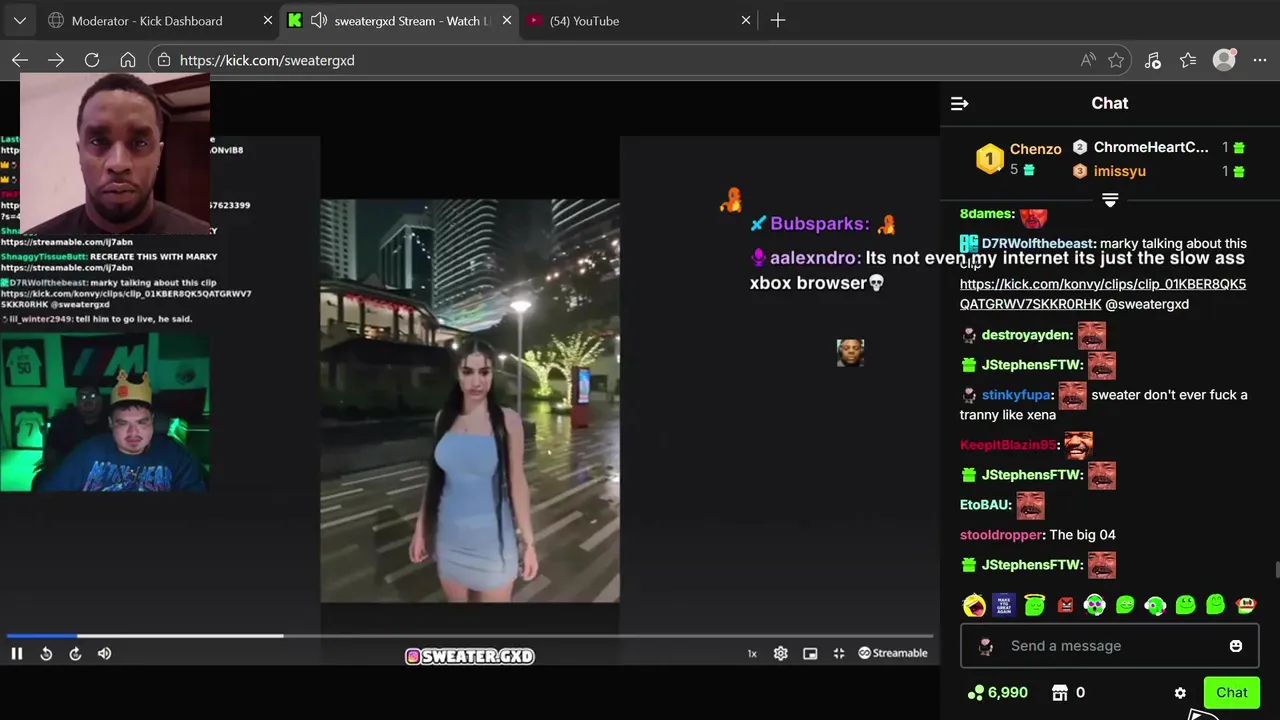Open the browser profile avatar
Image resolution: width=1280 pixels, height=720 pixels.
pyautogui.click(x=1224, y=60)
